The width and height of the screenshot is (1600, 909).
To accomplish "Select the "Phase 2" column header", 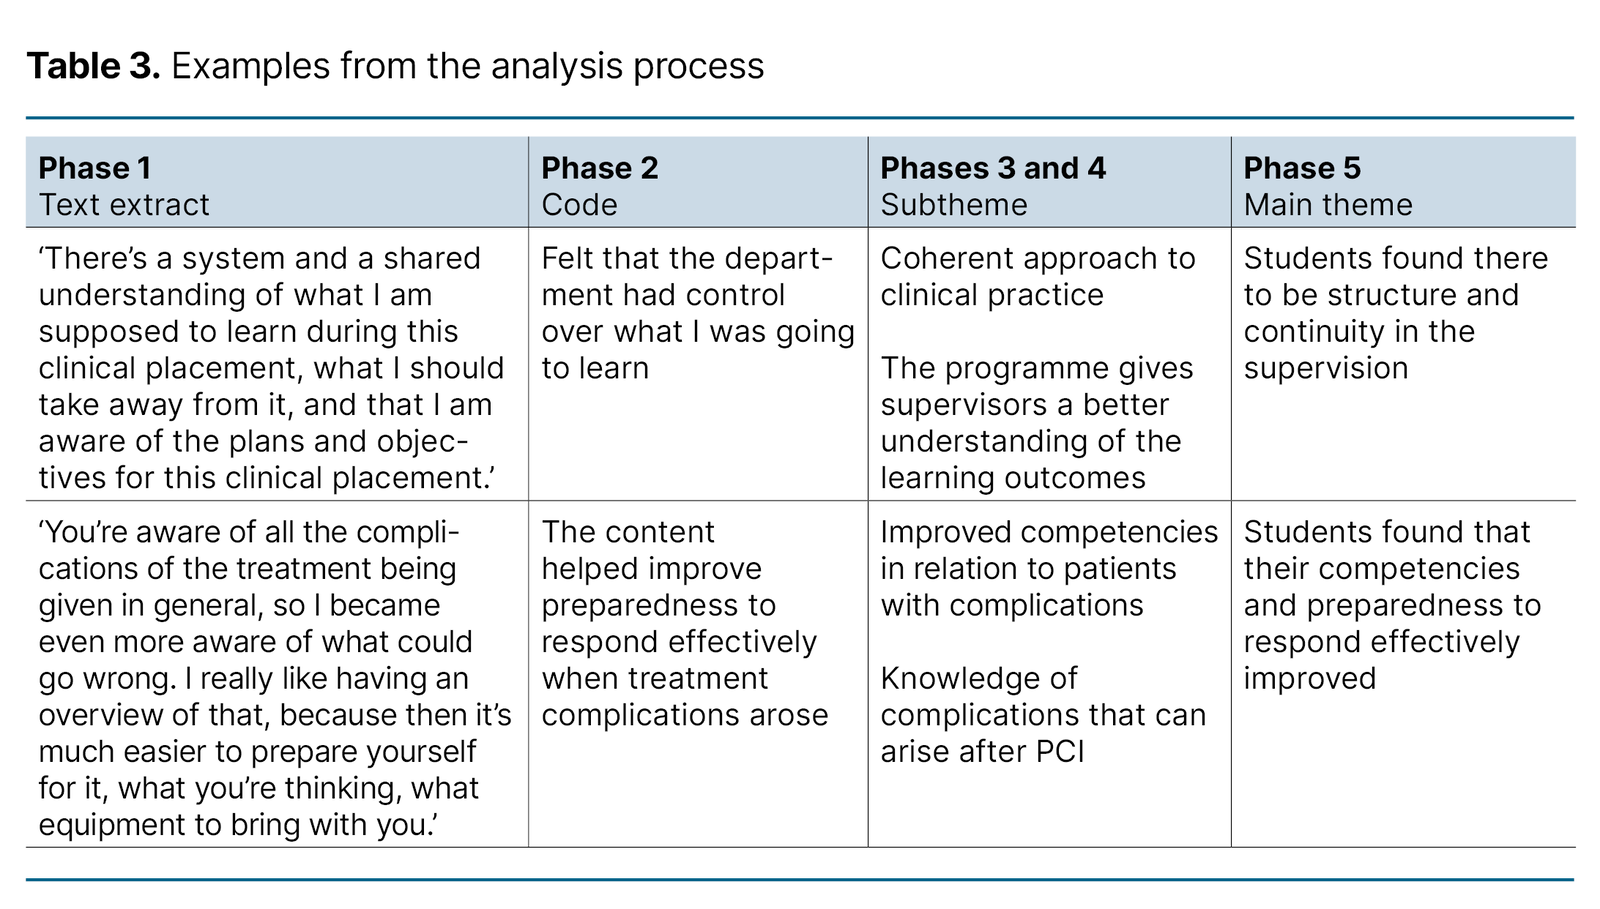I will (600, 168).
